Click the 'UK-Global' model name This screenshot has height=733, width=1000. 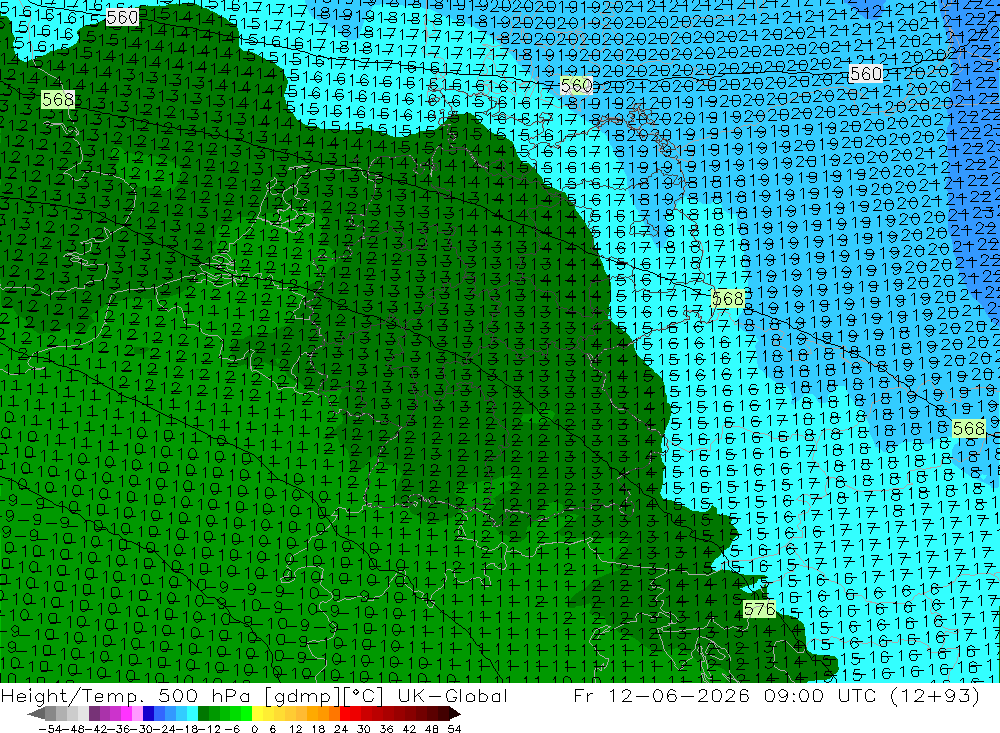click(453, 695)
